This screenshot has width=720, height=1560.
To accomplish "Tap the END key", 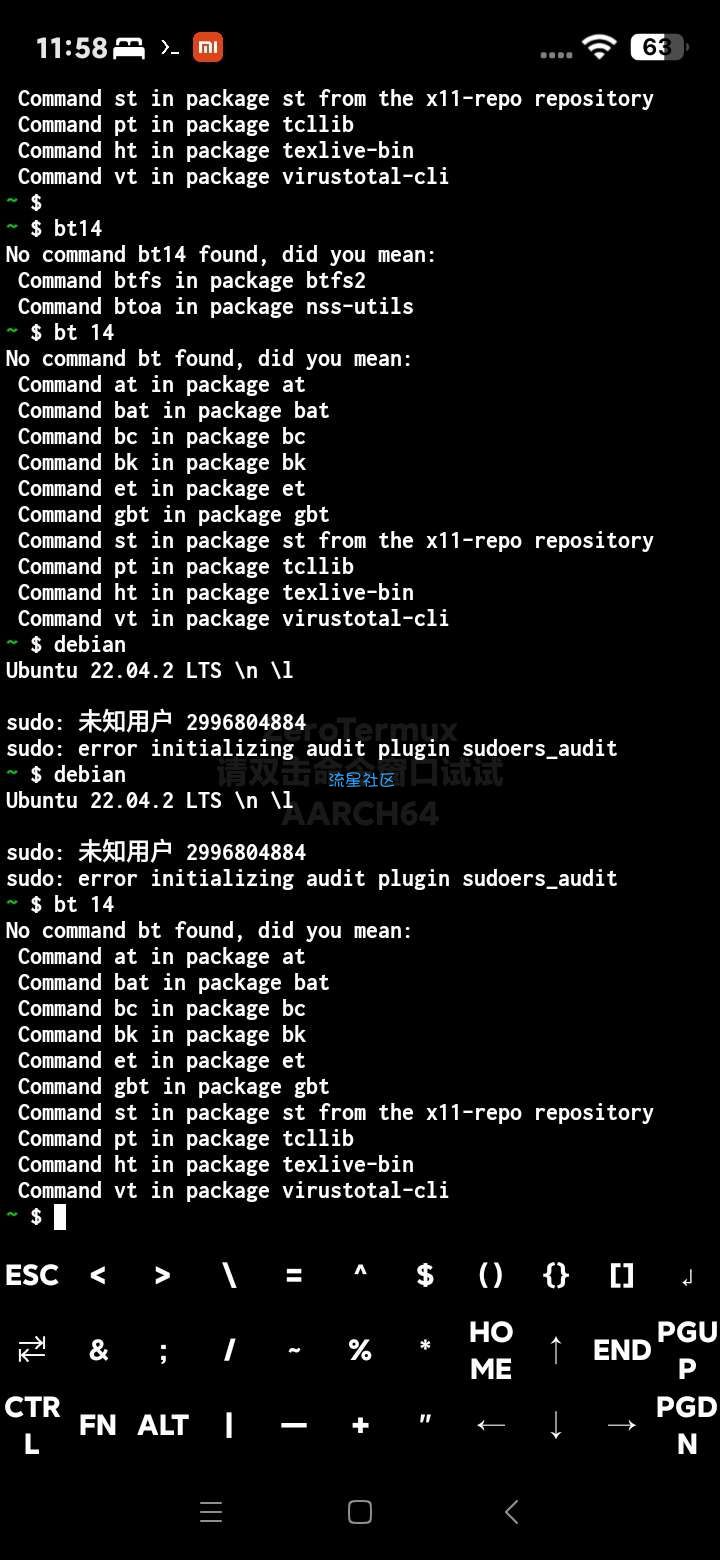I will coord(622,1350).
